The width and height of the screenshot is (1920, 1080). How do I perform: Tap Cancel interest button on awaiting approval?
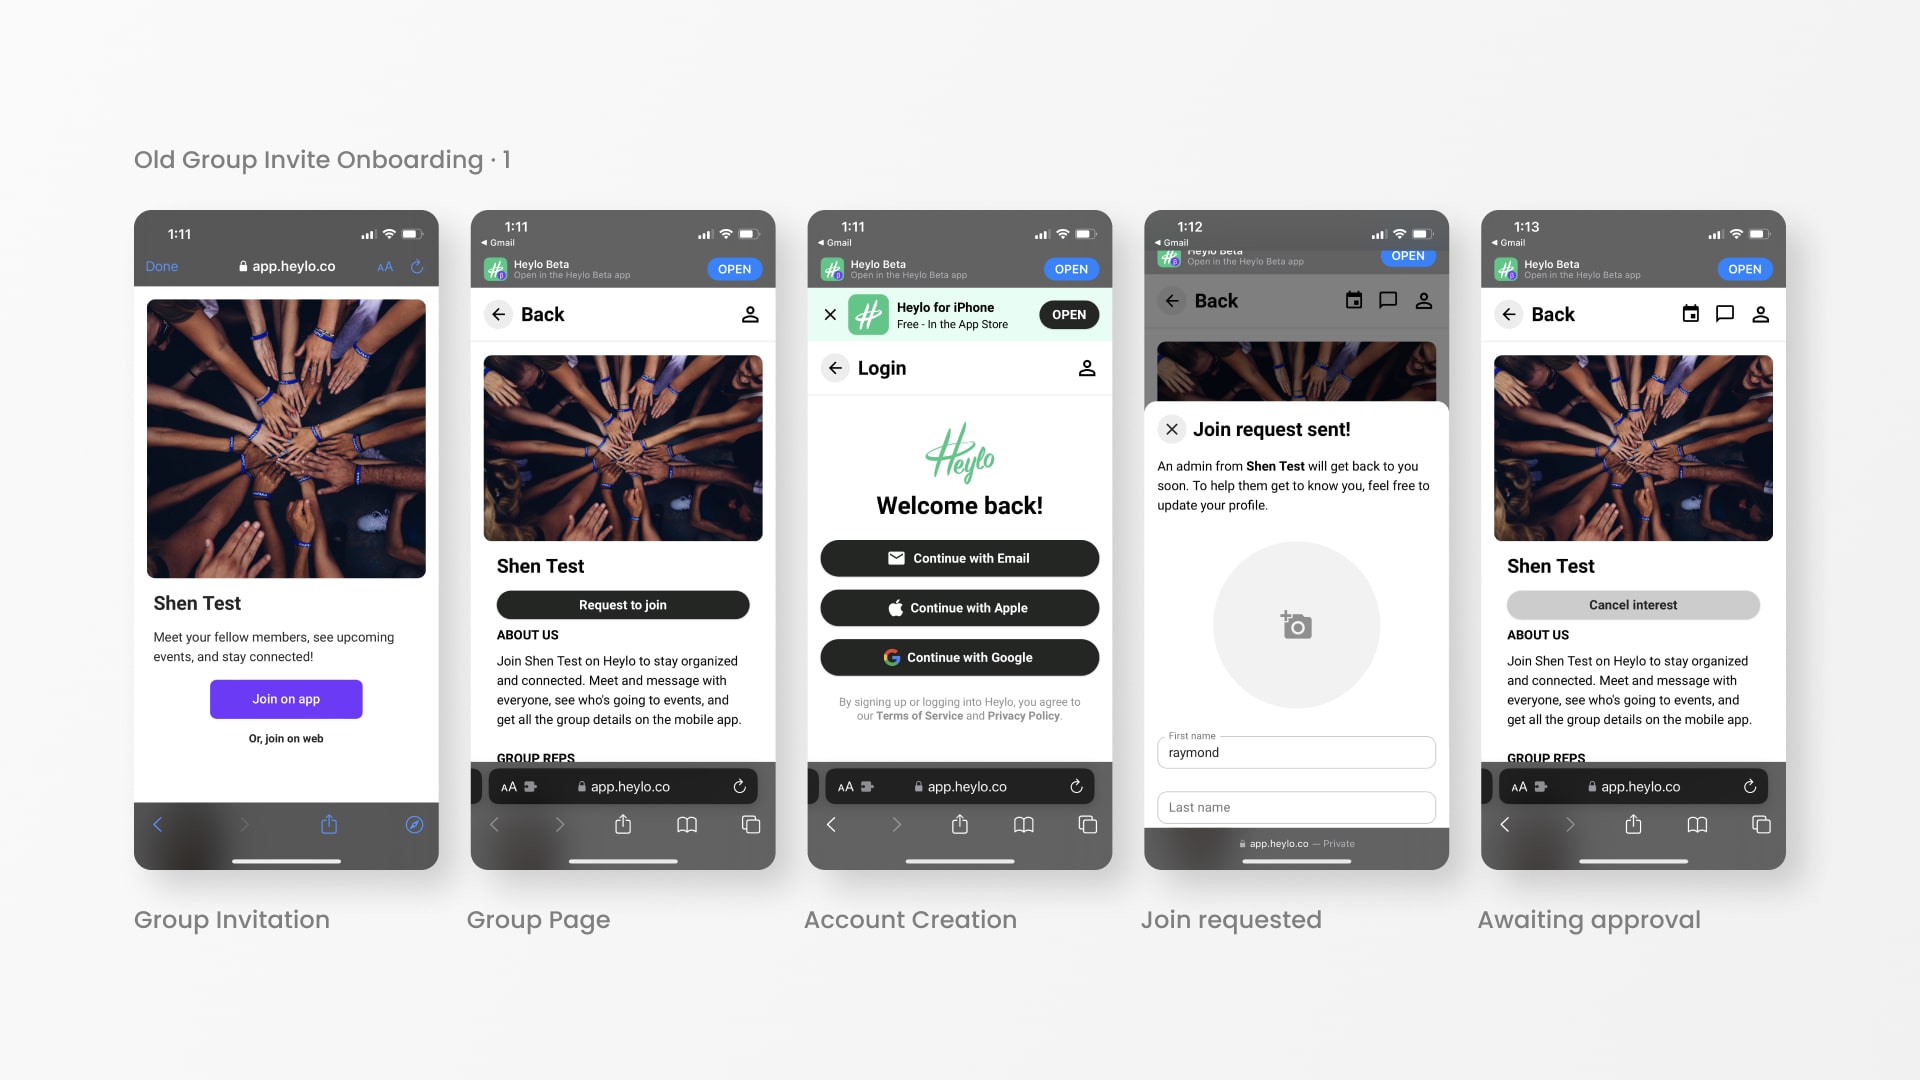click(1633, 604)
